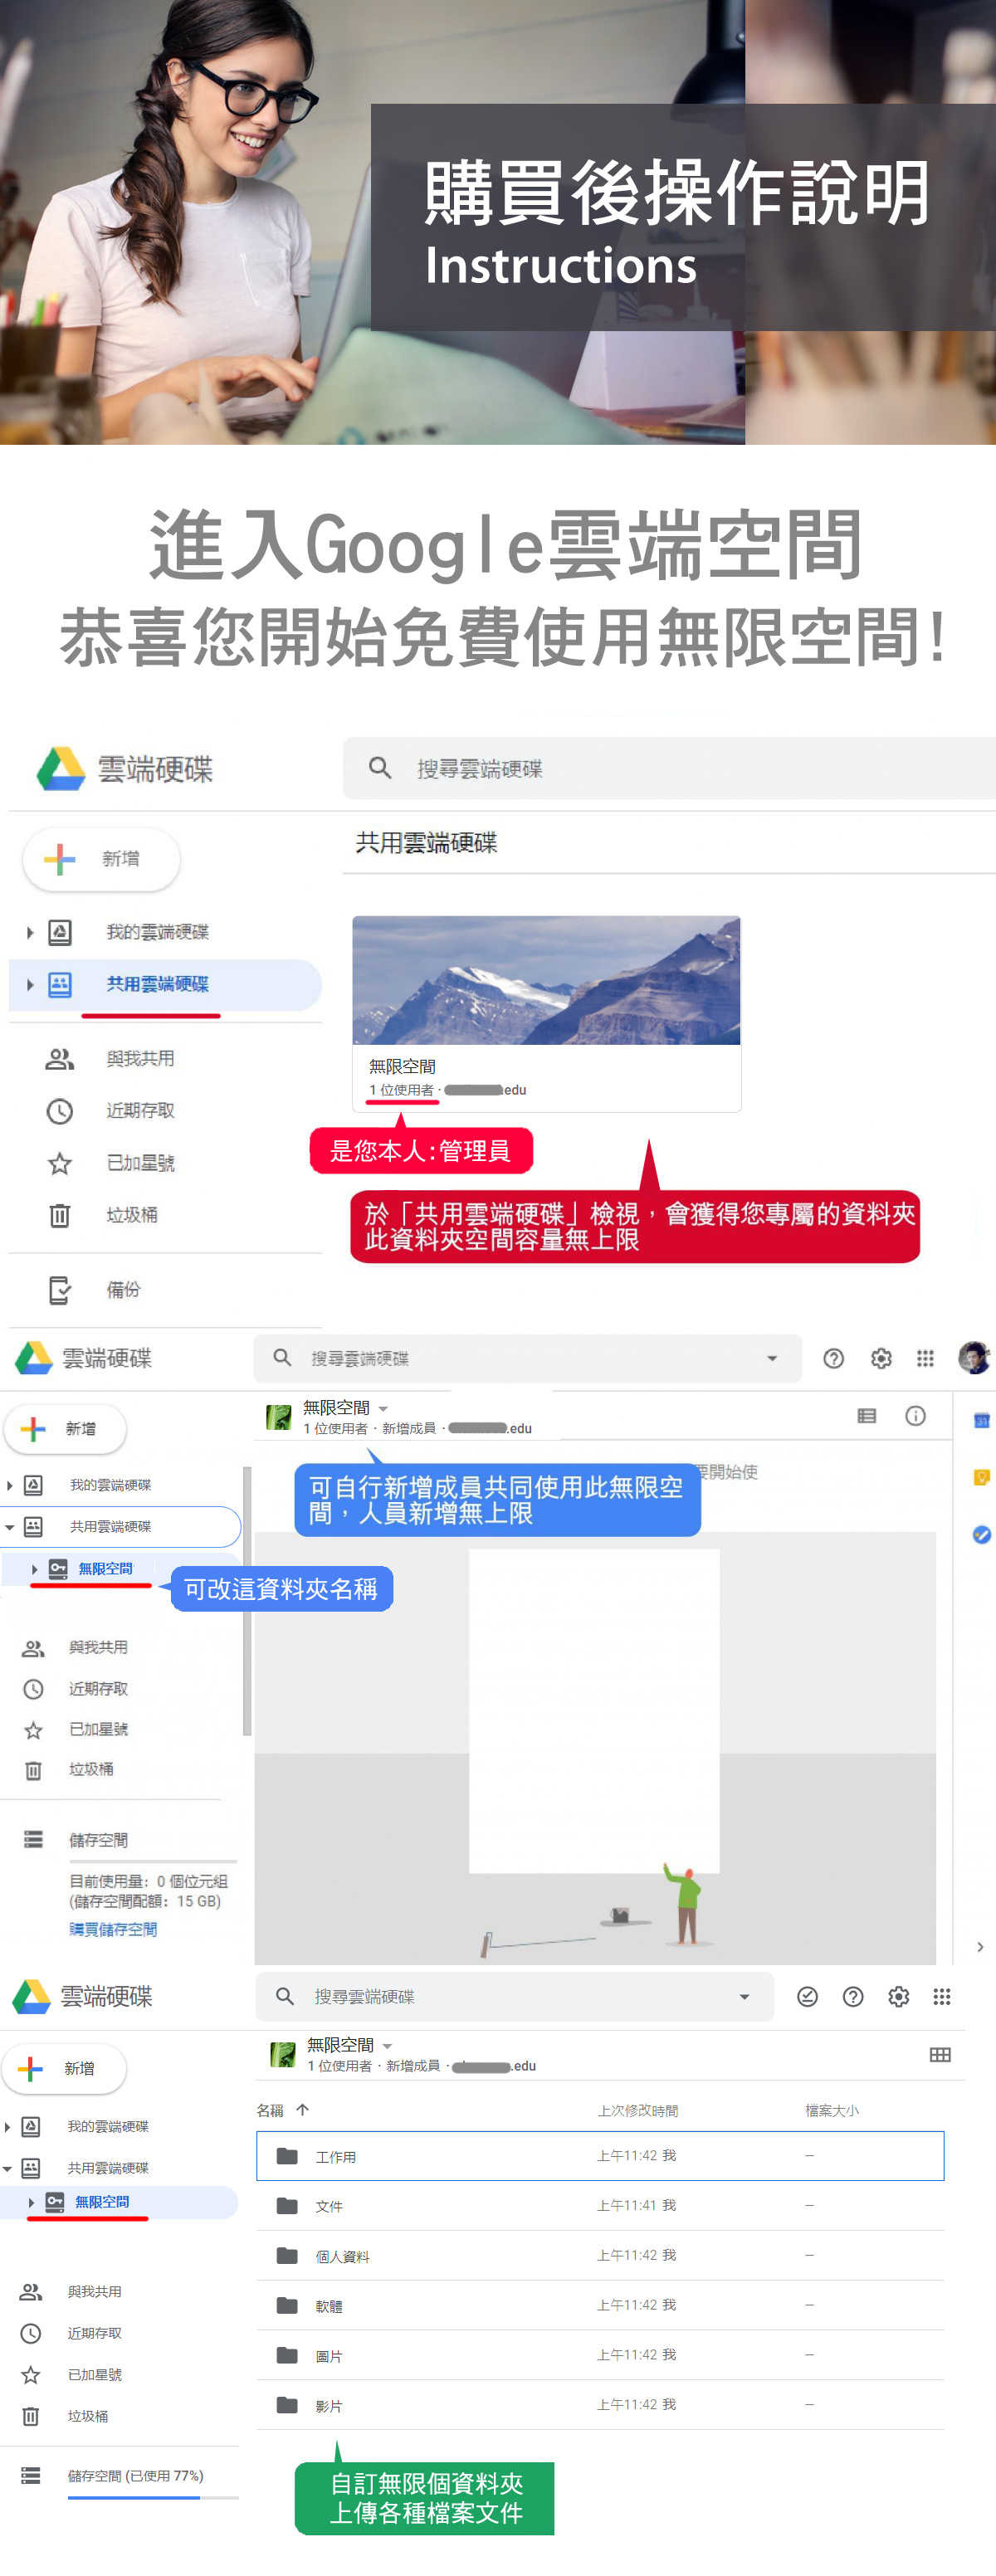Select the 影片 folder row
Viewport: 996px width, 2576px height.
pos(599,2405)
